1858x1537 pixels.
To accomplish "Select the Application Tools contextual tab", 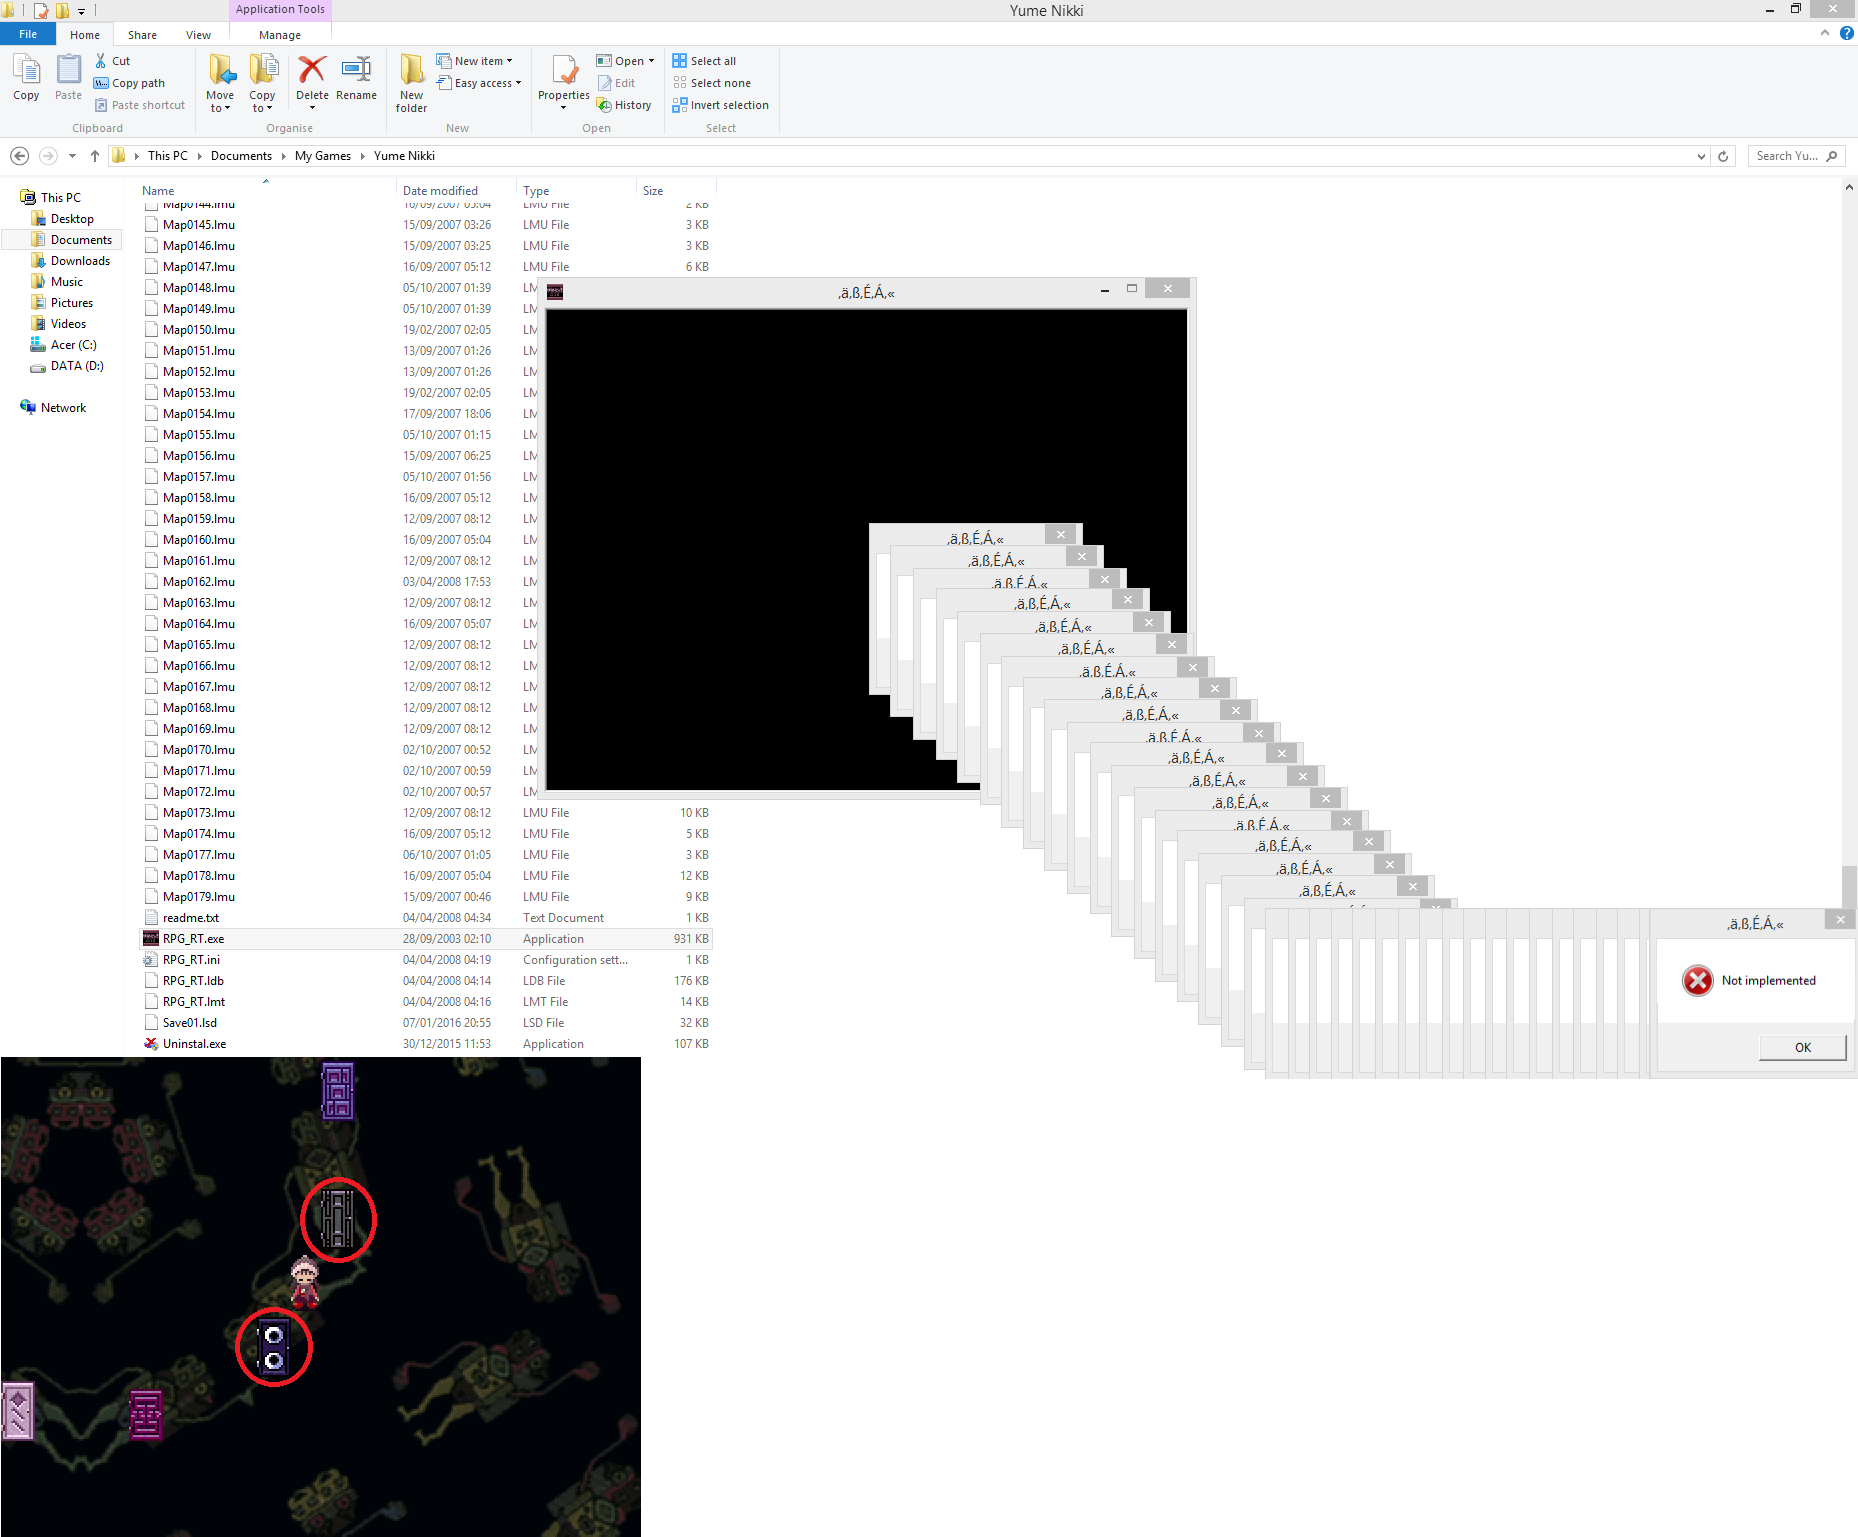I will click(x=280, y=9).
